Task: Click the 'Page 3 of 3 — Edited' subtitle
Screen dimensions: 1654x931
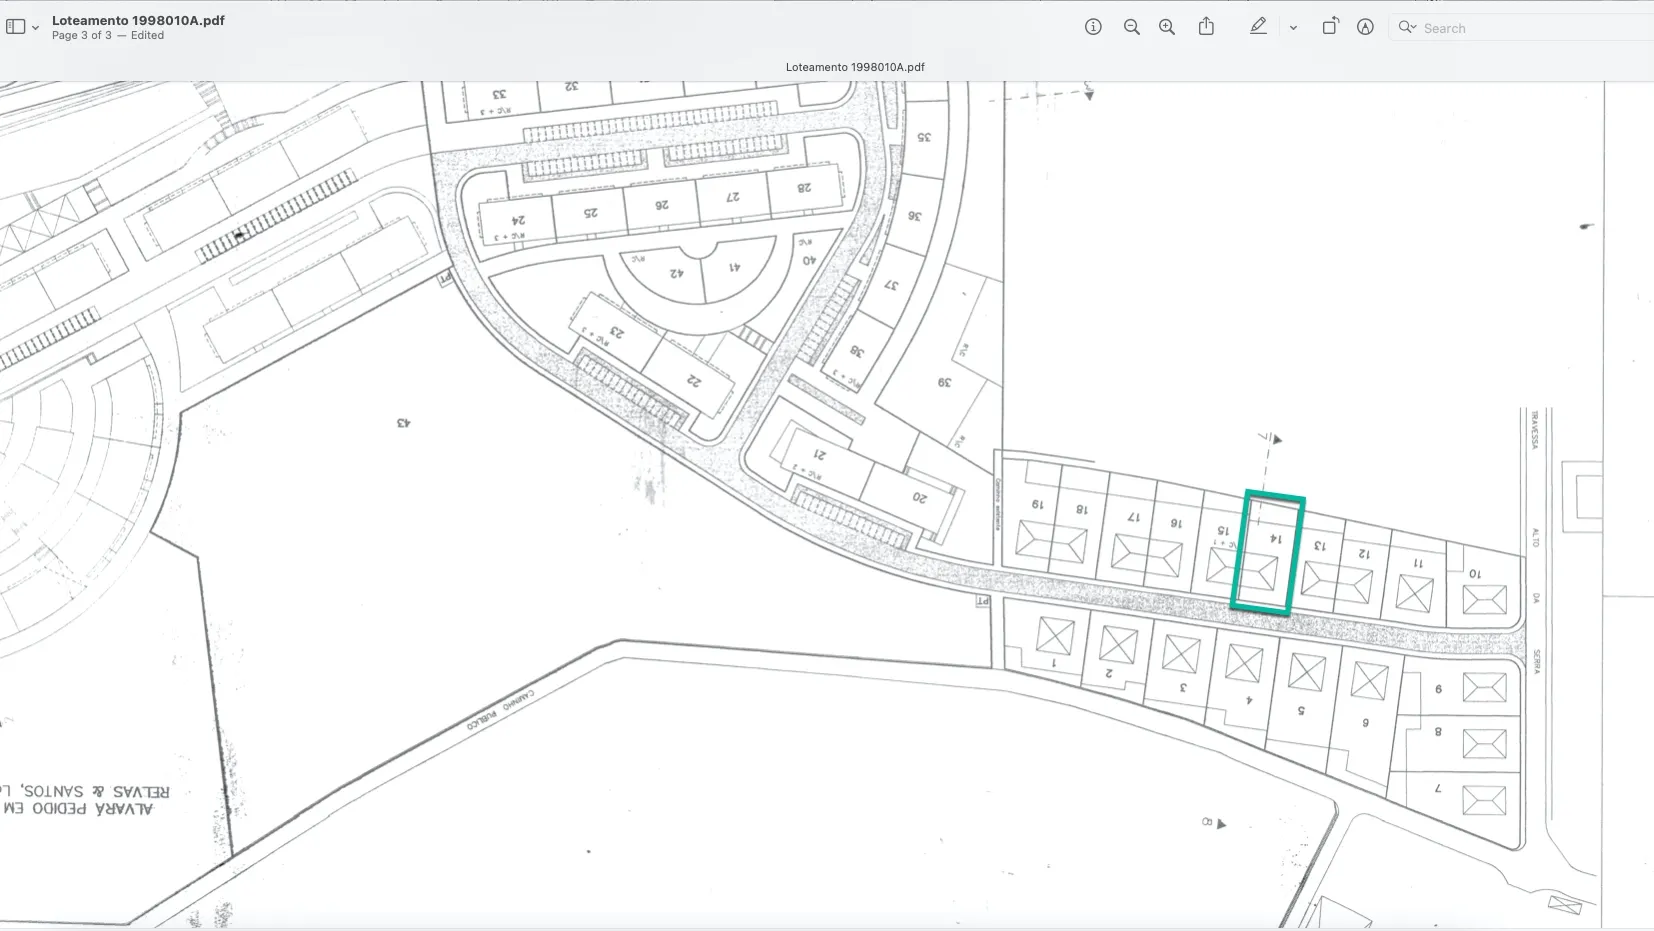Action: coord(108,35)
